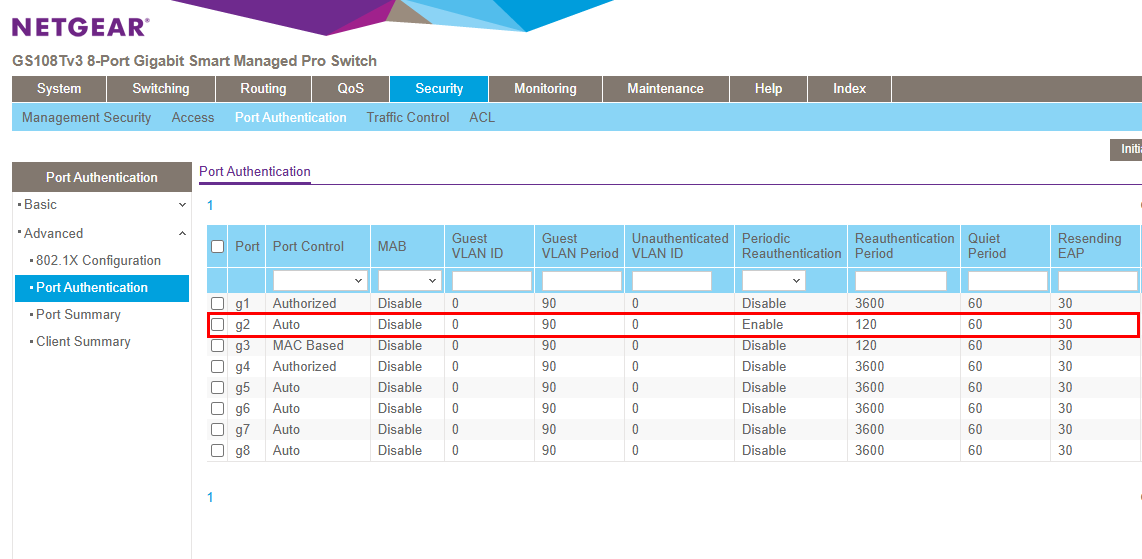The image size is (1142, 559).
Task: Open the MAB filter dropdown
Action: click(x=410, y=281)
